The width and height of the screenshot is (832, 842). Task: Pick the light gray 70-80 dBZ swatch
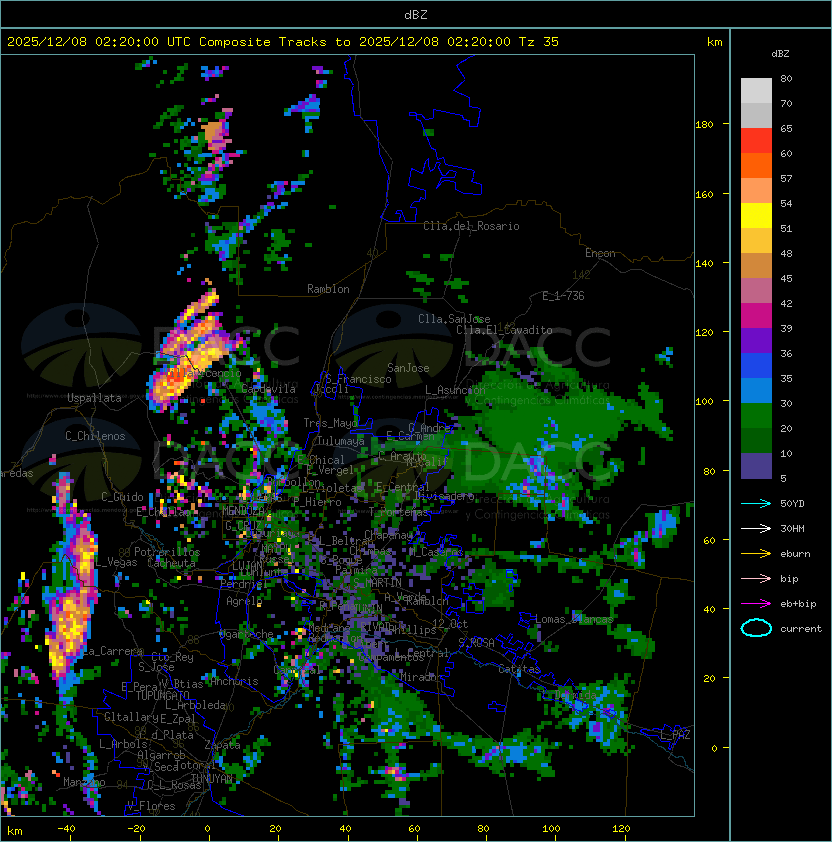pyautogui.click(x=756, y=90)
